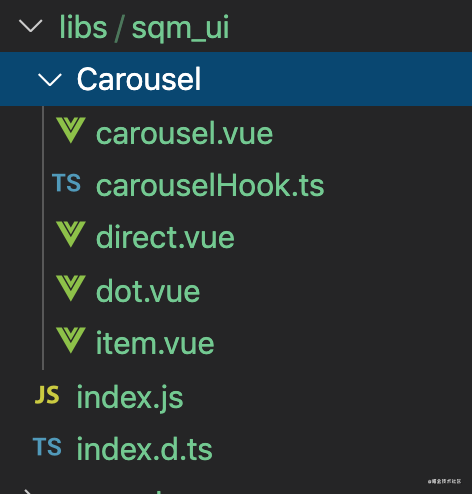
Task: Collapse the libs / sqm_ui folder chevron
Action: tap(31, 26)
